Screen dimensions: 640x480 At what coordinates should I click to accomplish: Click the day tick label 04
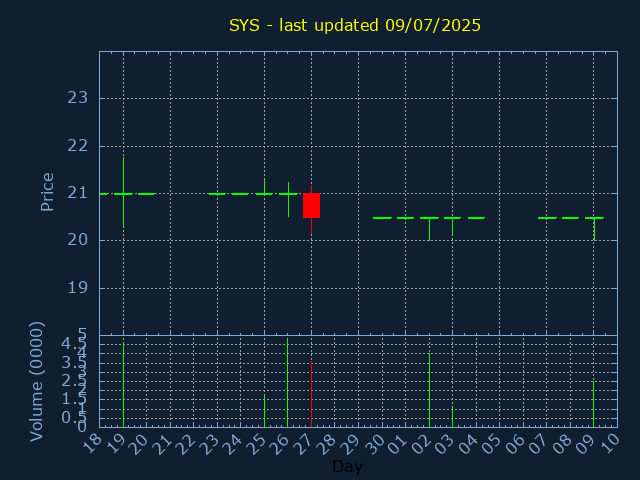coord(470,443)
